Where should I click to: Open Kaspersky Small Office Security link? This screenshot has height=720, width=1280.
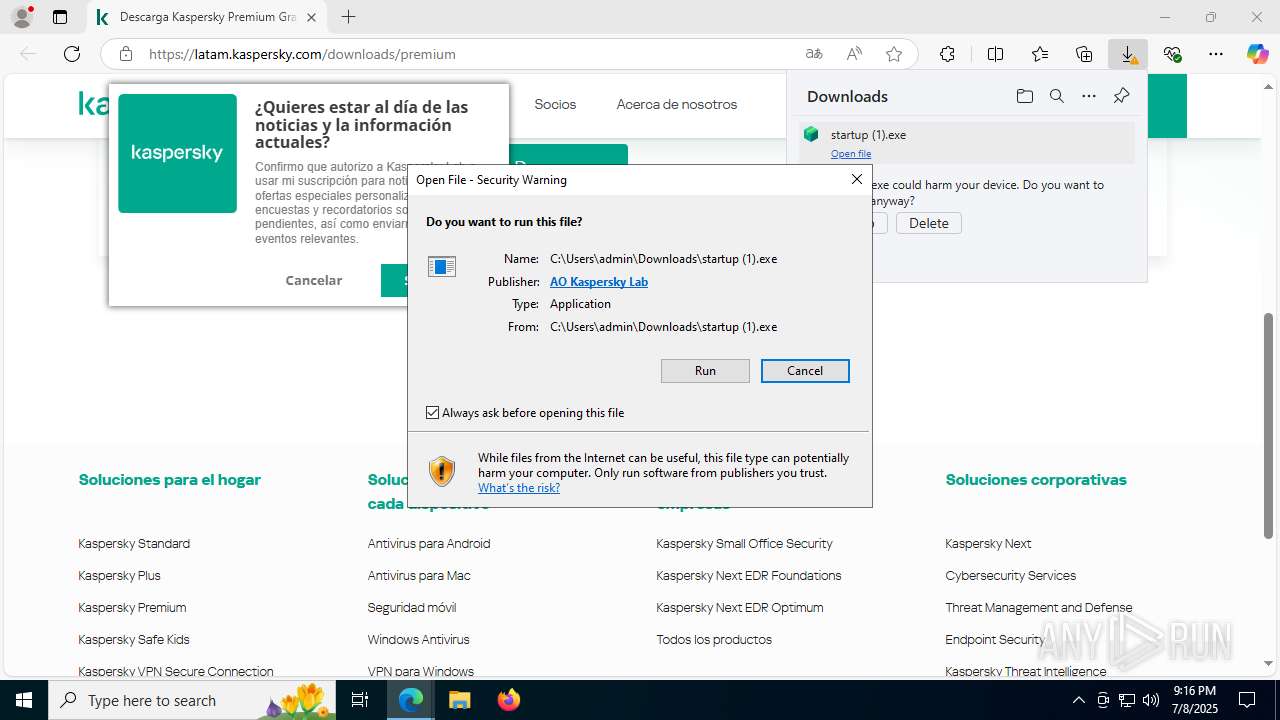coord(744,543)
